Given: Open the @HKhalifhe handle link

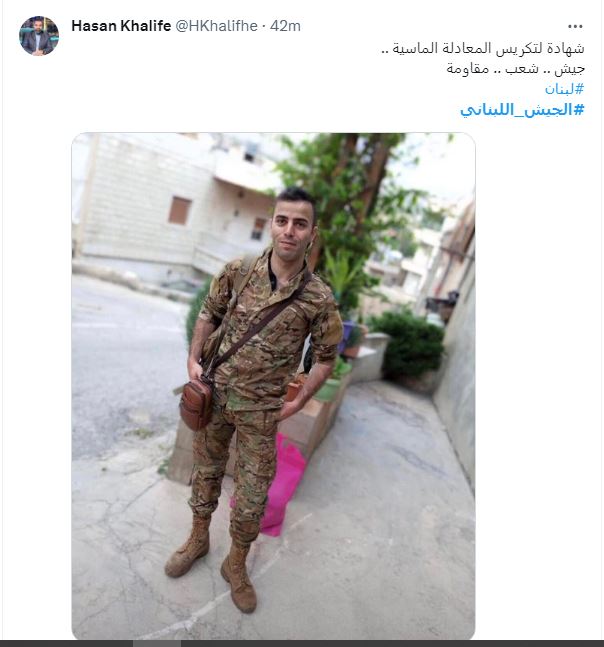Looking at the screenshot, I should (217, 26).
